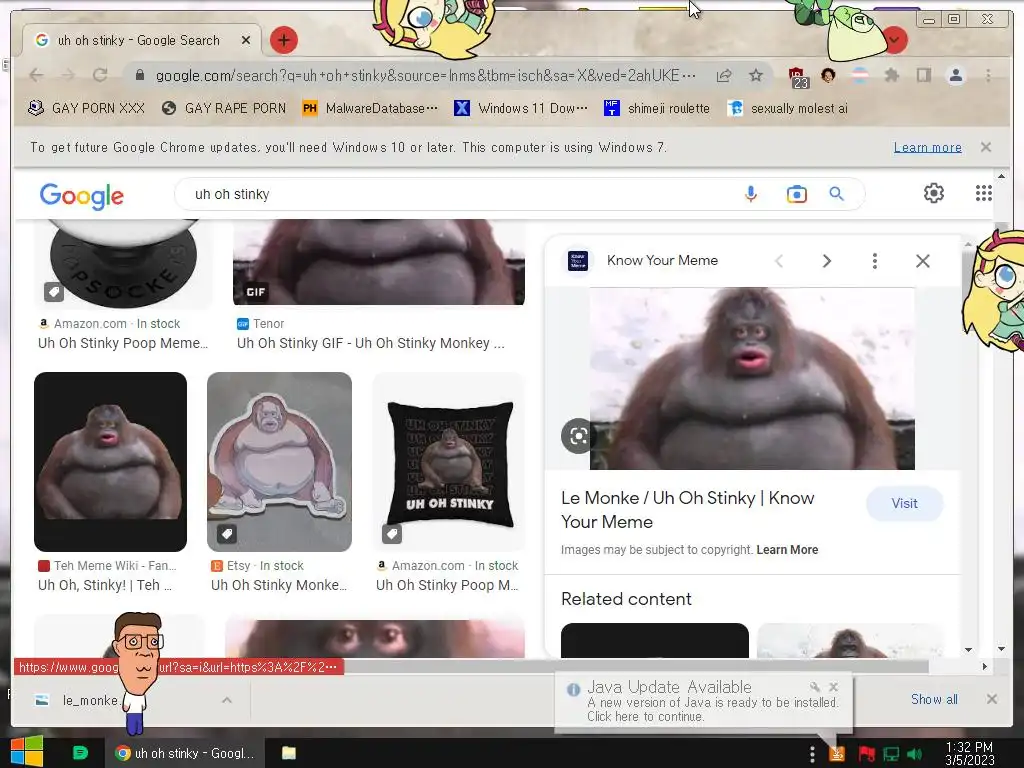
Task: Open the Le Monke / Uh Oh Stinky title link
Action: 688,510
